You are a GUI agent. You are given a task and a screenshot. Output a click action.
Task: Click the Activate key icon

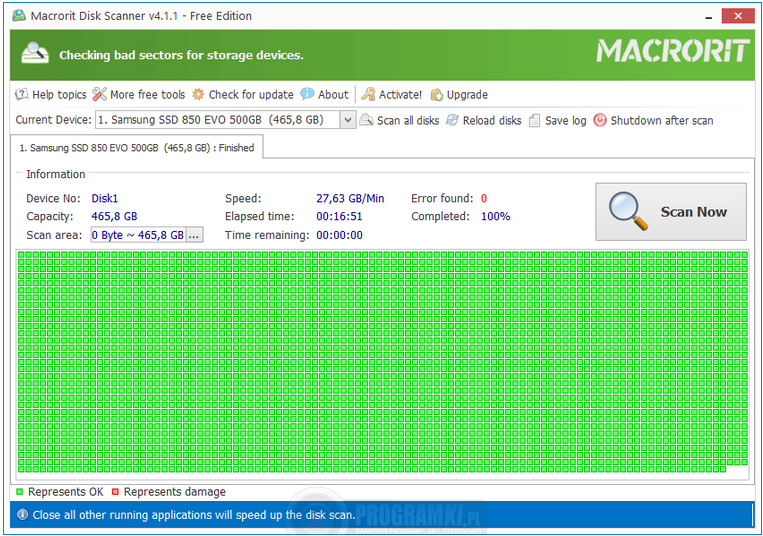point(368,94)
